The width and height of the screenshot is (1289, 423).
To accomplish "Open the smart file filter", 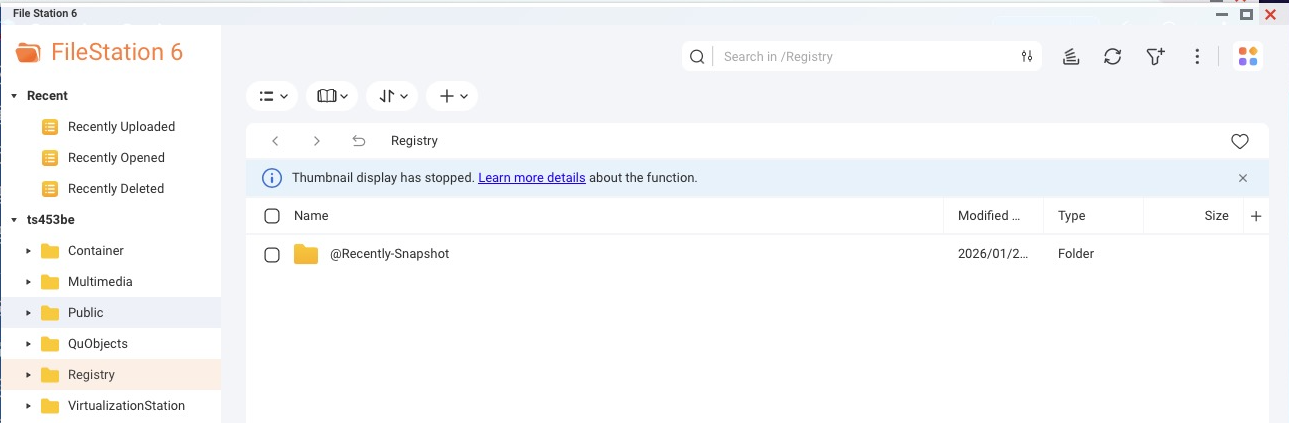I will click(1155, 57).
